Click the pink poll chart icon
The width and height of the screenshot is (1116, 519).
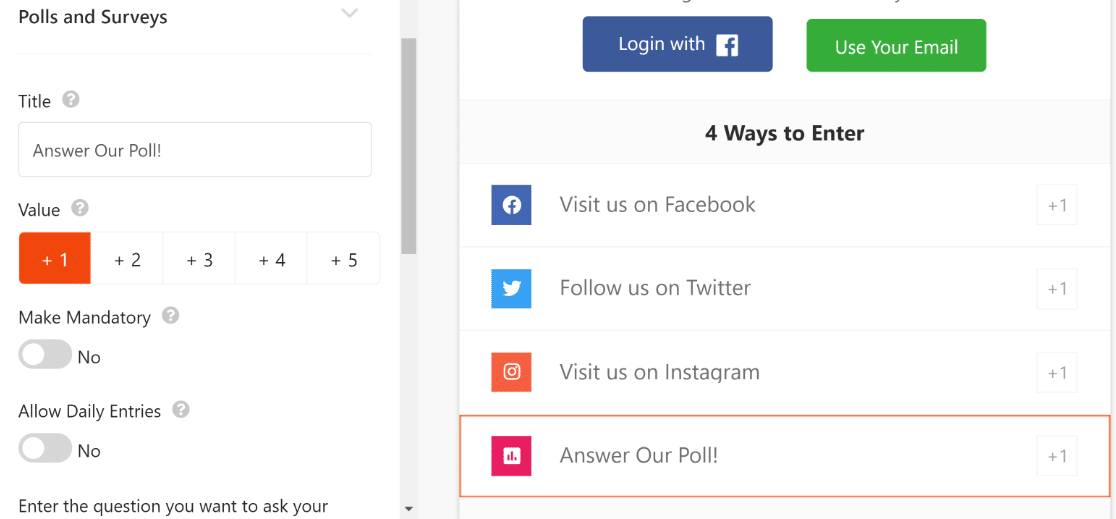tap(511, 456)
